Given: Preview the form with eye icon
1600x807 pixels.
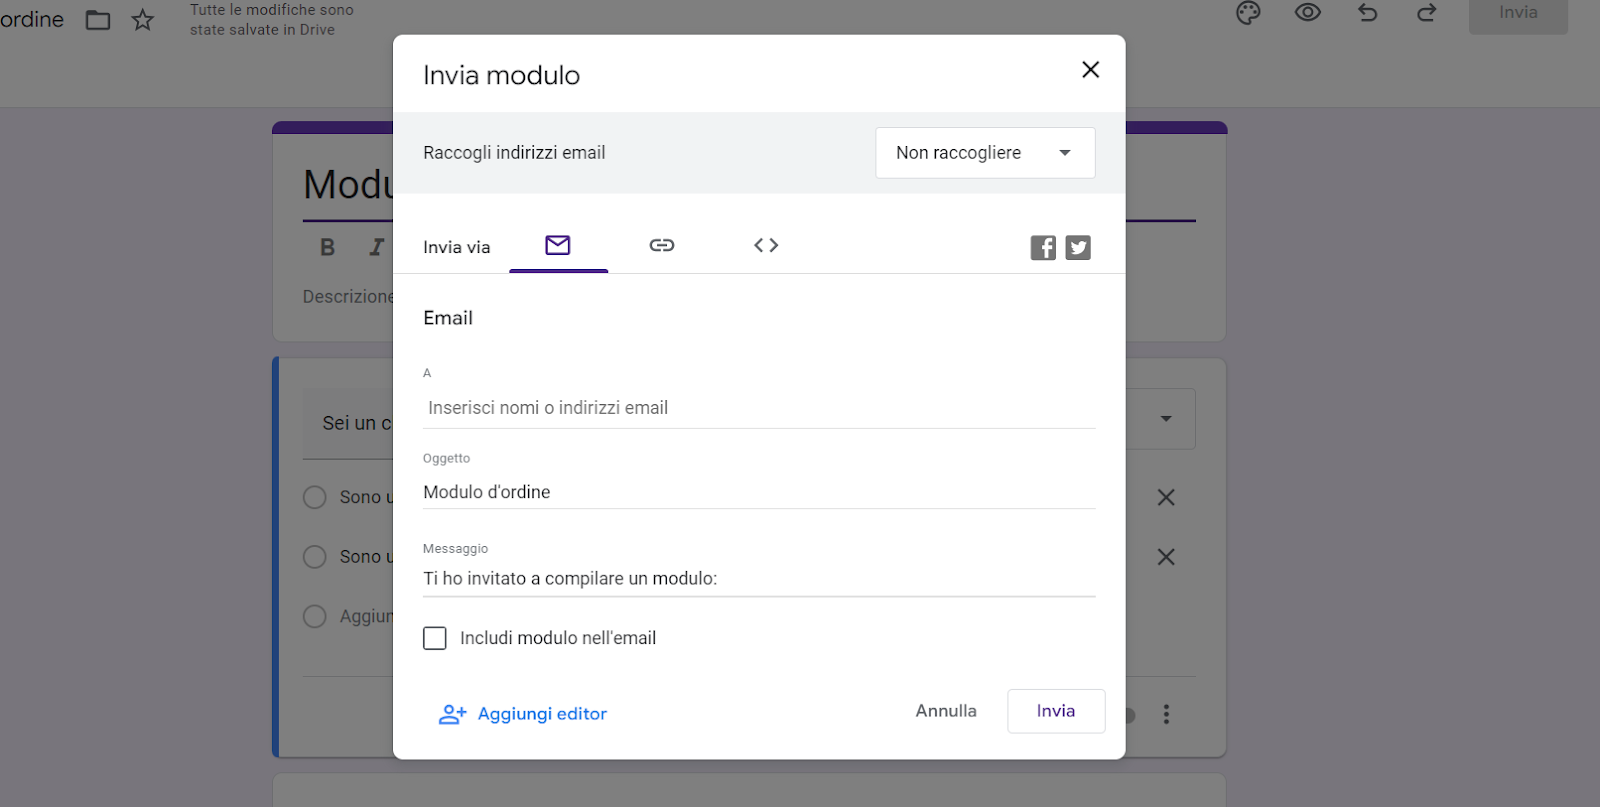Looking at the screenshot, I should pos(1308,13).
